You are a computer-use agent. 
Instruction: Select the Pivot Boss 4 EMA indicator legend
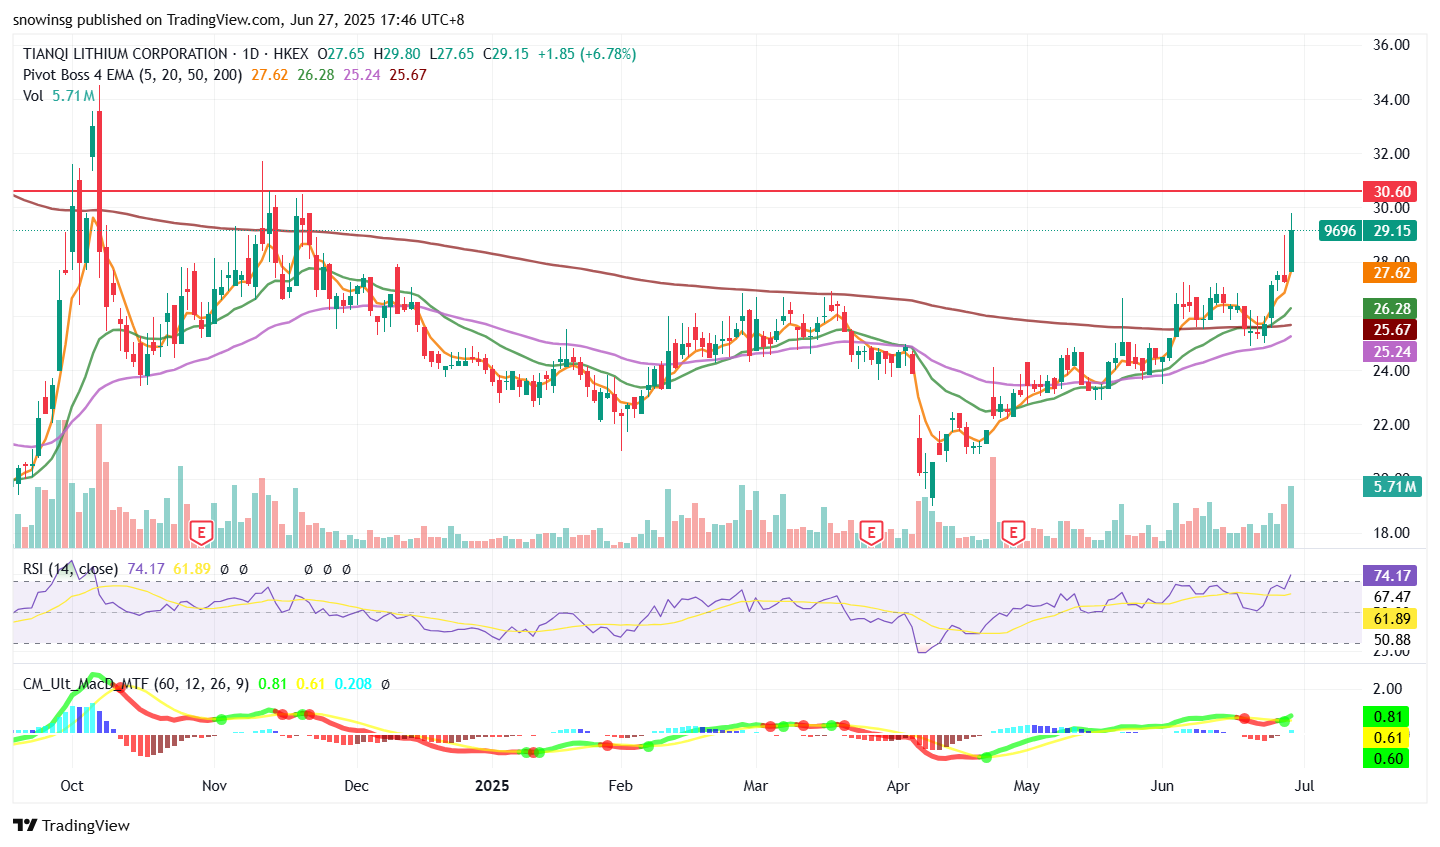[133, 75]
